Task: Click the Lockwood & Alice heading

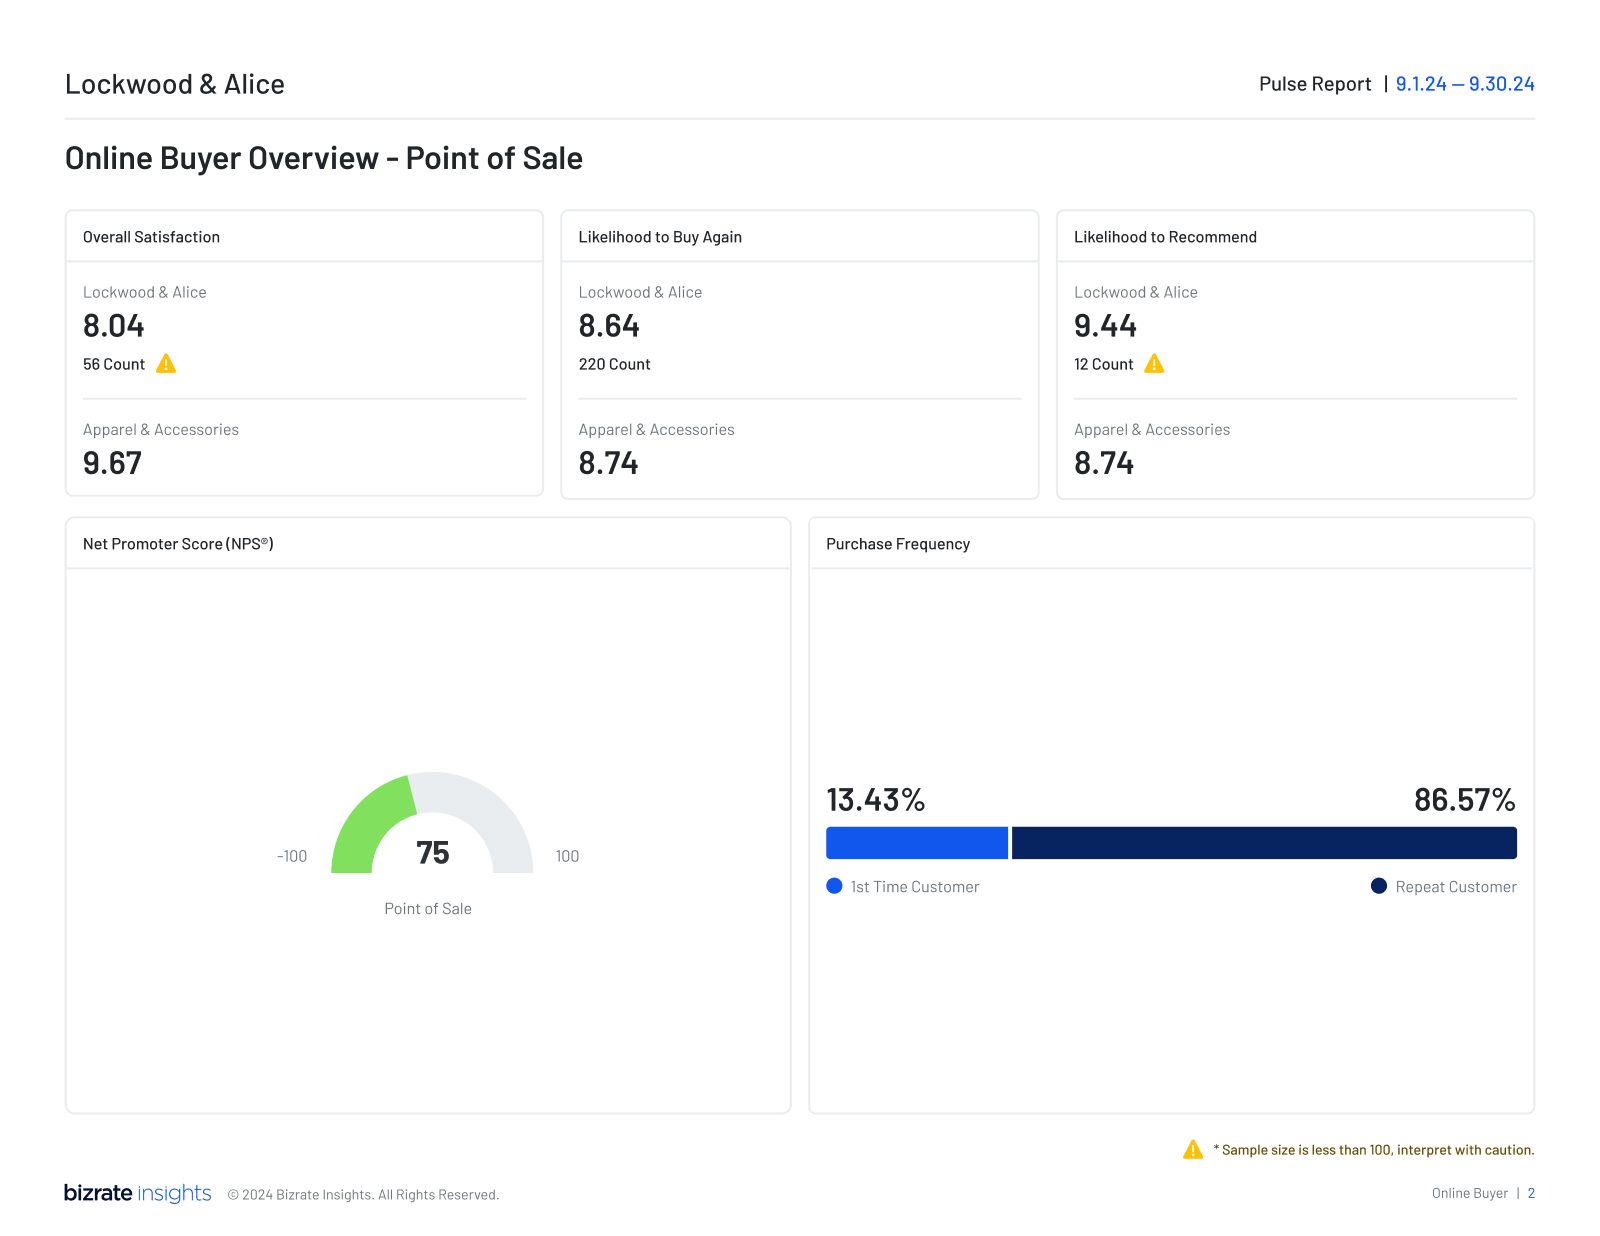Action: click(x=175, y=84)
